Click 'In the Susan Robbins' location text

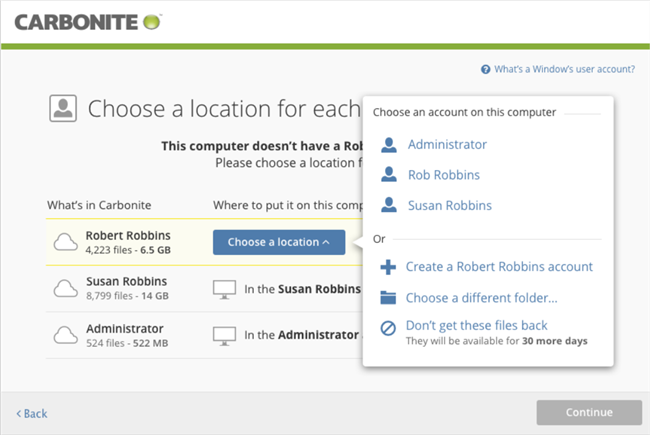pyautogui.click(x=303, y=289)
